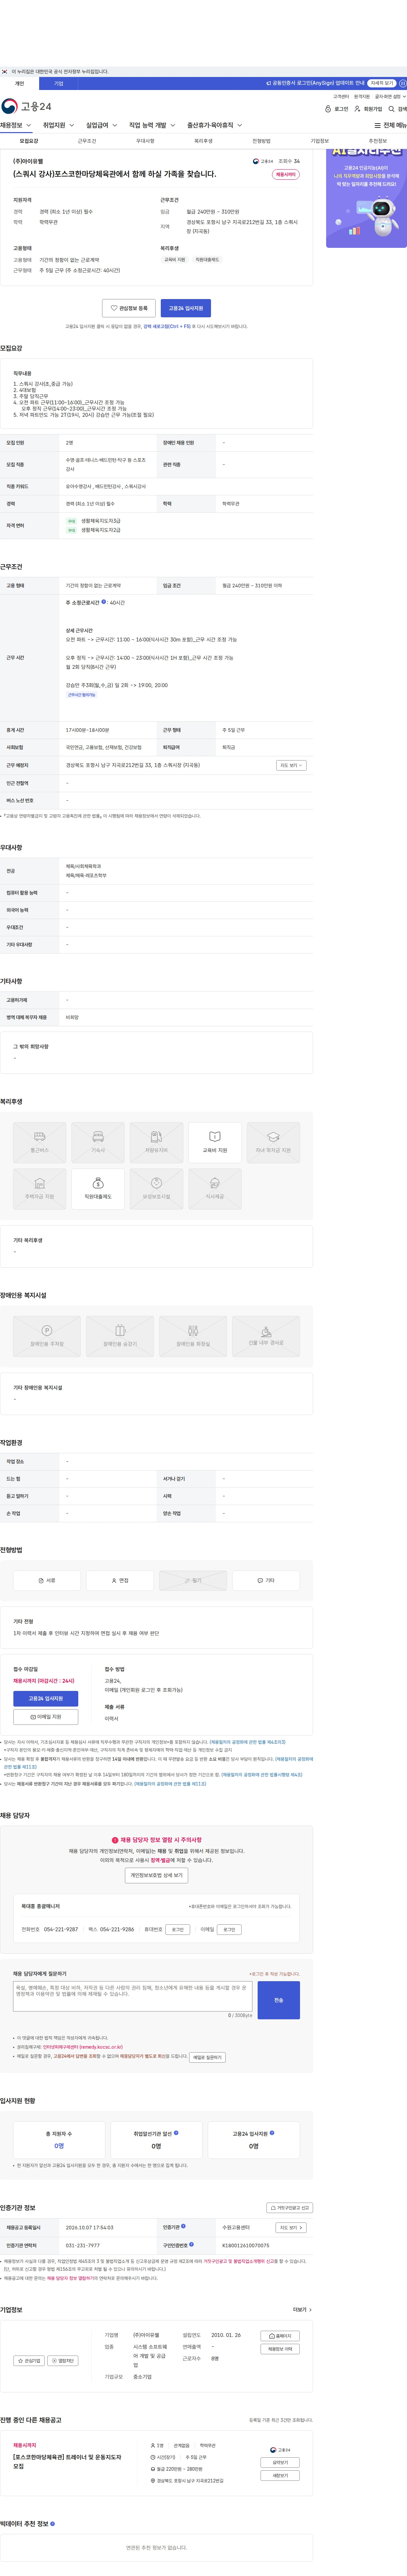This screenshot has width=407, height=2576.
Task: Click the 장애인용 주차장 facility icon
Action: [x=47, y=1336]
